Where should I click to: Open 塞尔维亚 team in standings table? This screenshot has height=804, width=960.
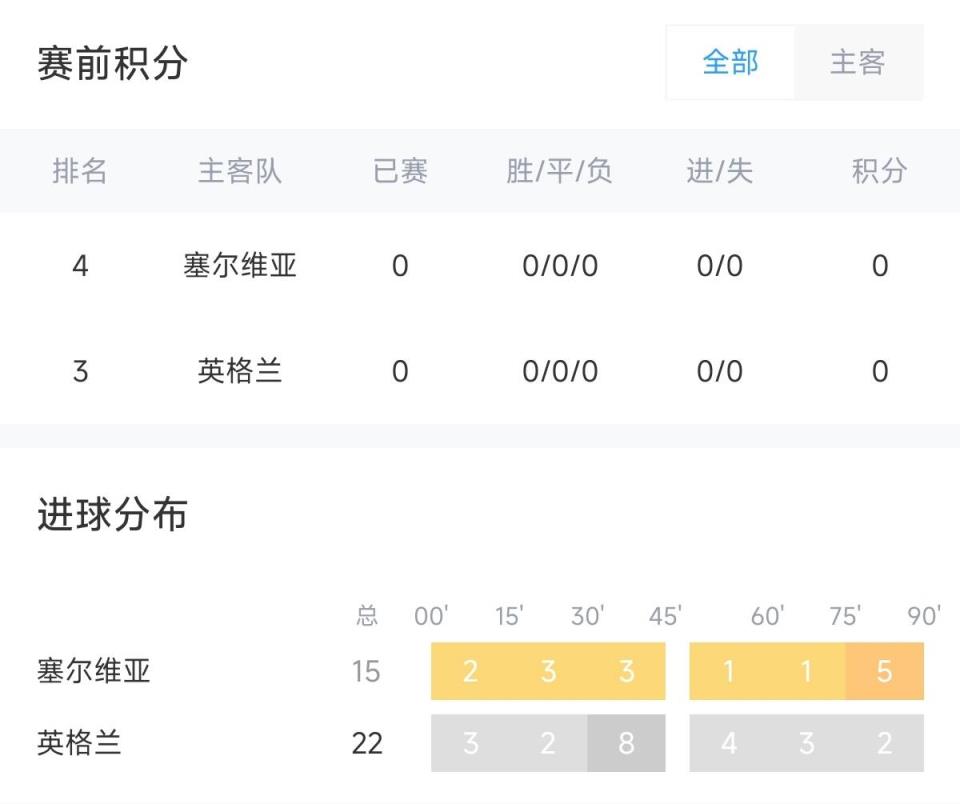tap(240, 266)
